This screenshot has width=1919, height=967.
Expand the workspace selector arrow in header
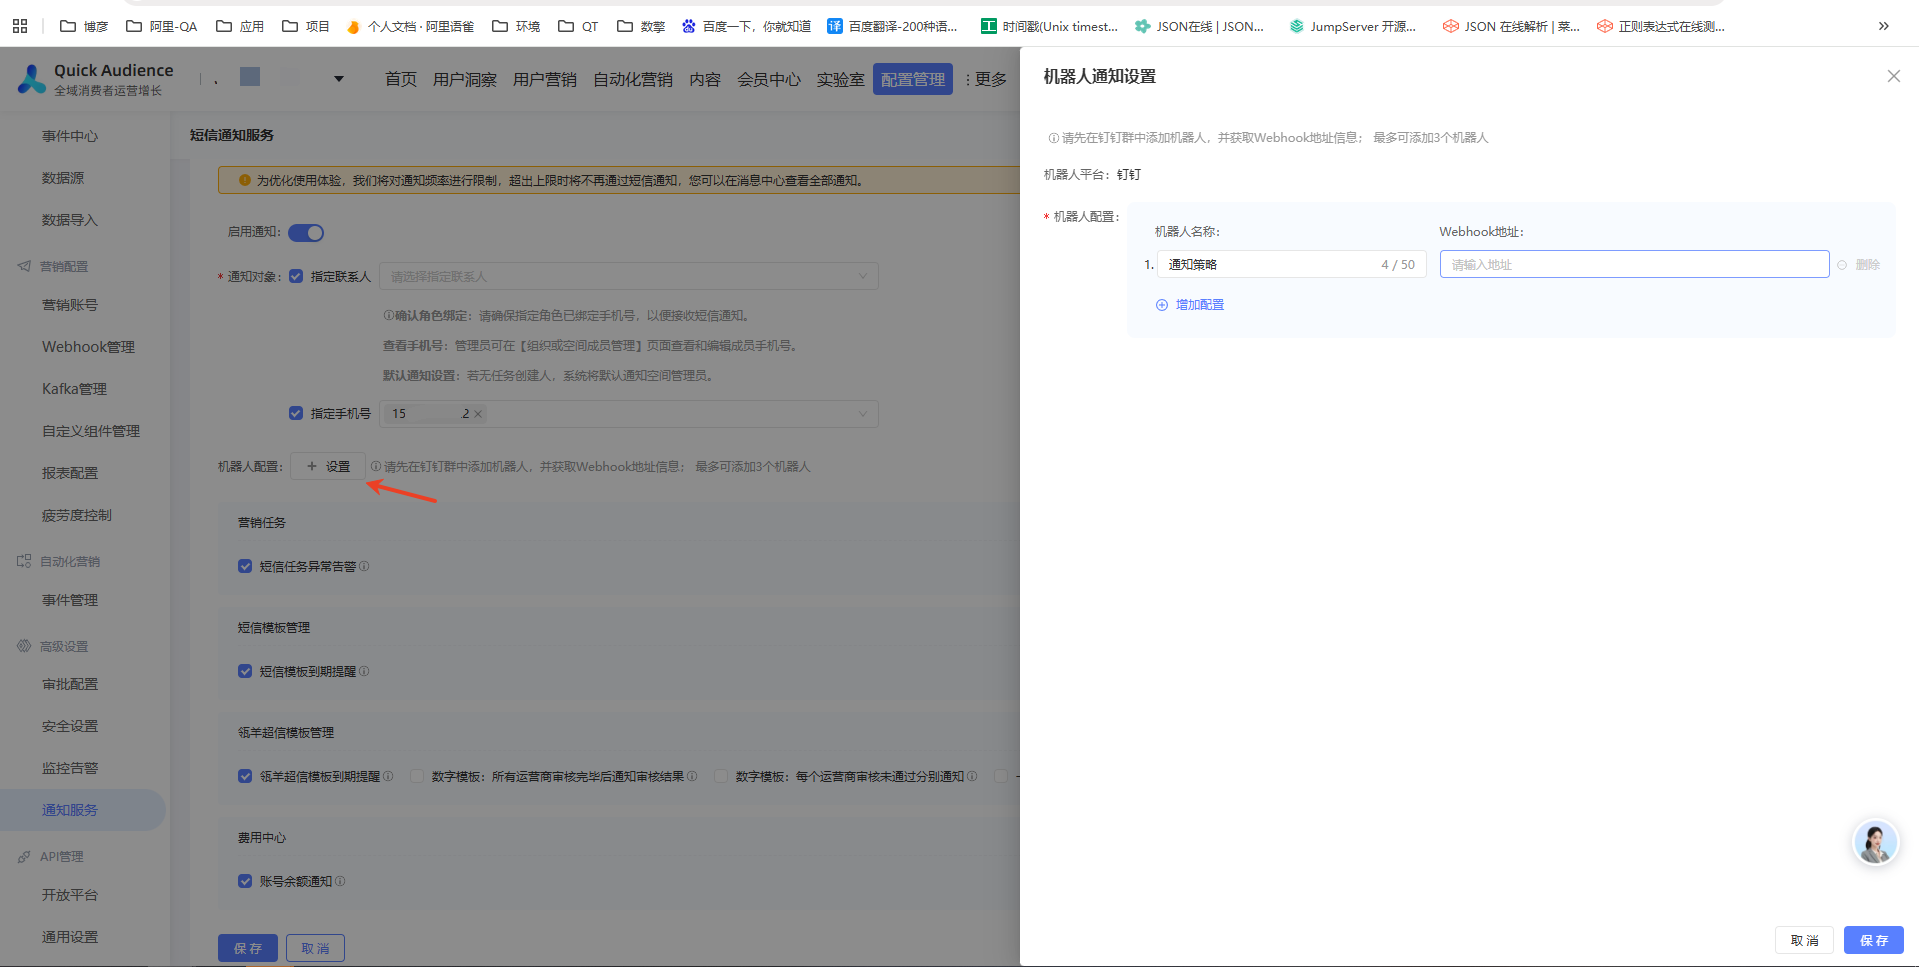click(x=339, y=79)
